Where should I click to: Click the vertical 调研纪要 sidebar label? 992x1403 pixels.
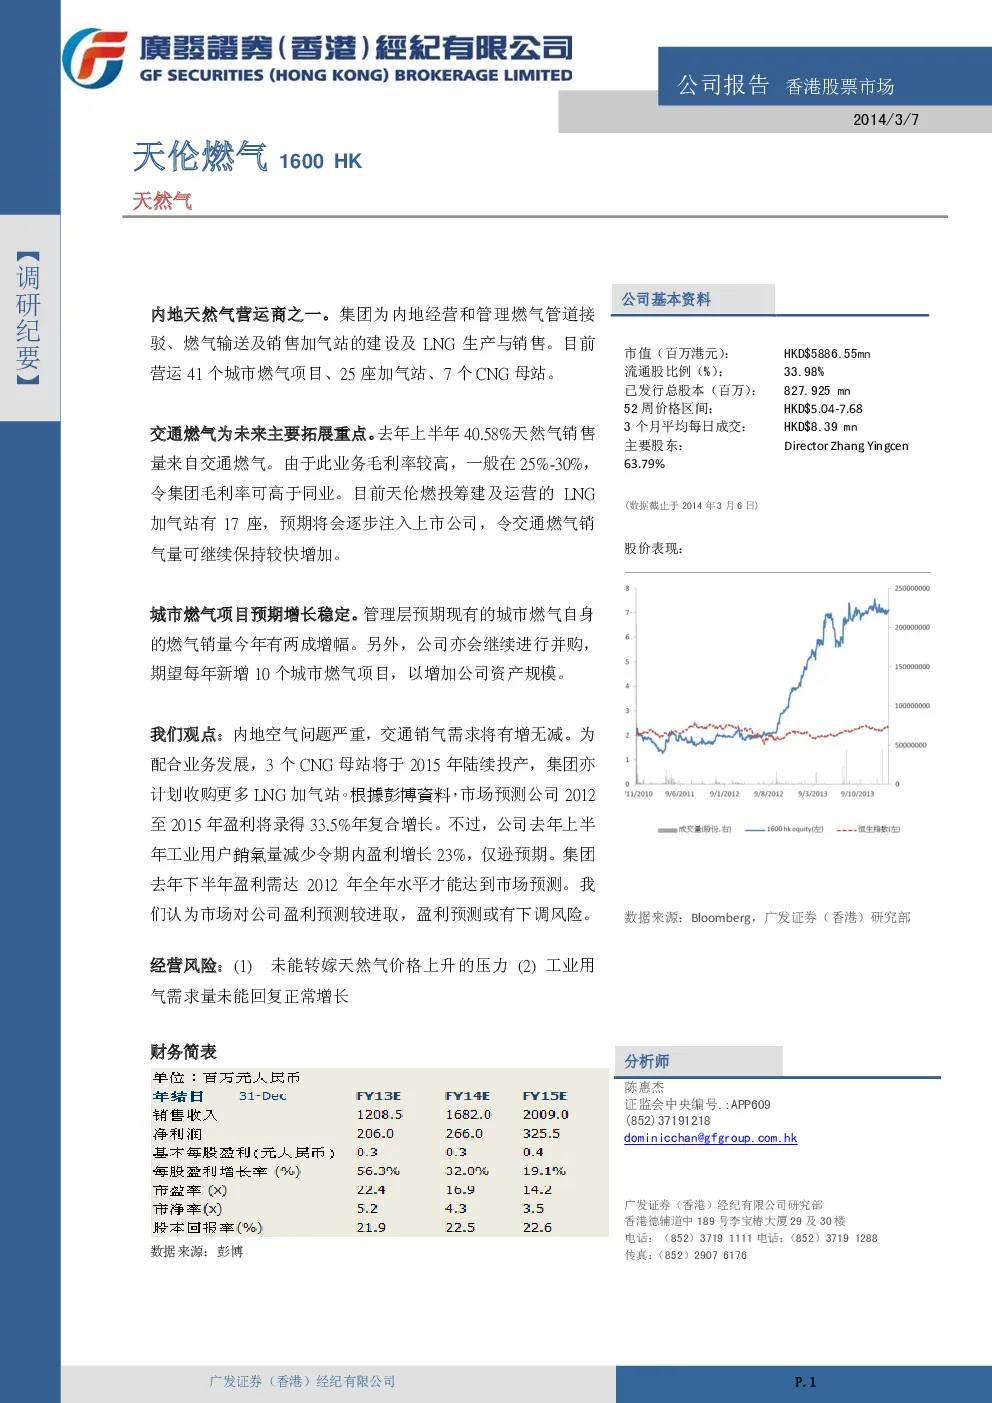28,317
